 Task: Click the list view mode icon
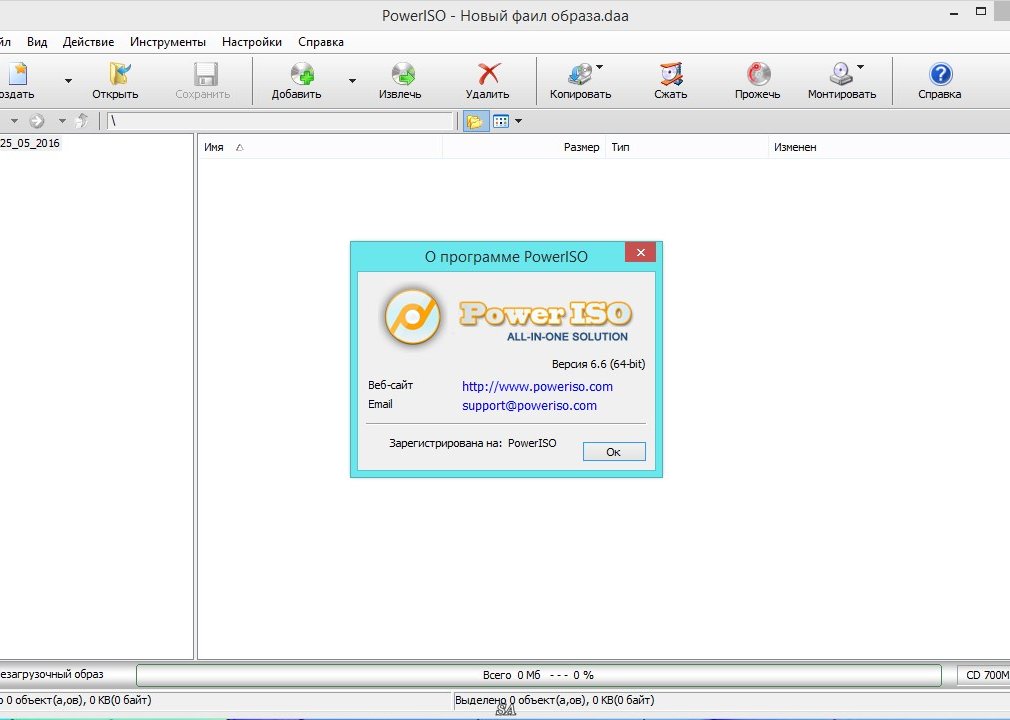[501, 121]
